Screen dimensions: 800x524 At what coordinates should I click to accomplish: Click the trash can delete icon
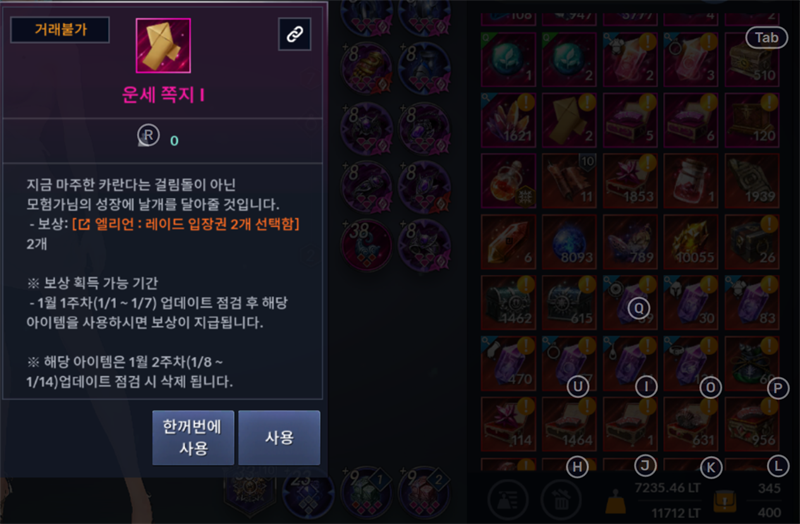[561, 500]
